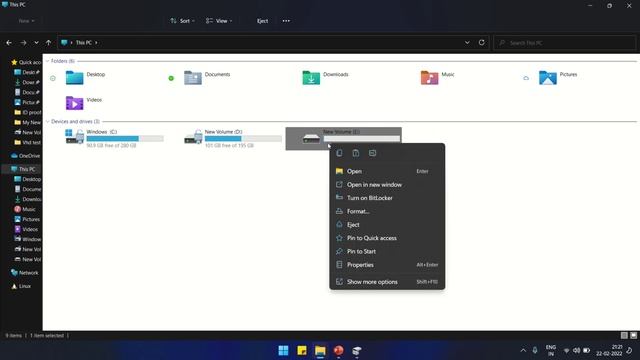Select Open in new window
The width and height of the screenshot is (640, 360).
pyautogui.click(x=387, y=184)
